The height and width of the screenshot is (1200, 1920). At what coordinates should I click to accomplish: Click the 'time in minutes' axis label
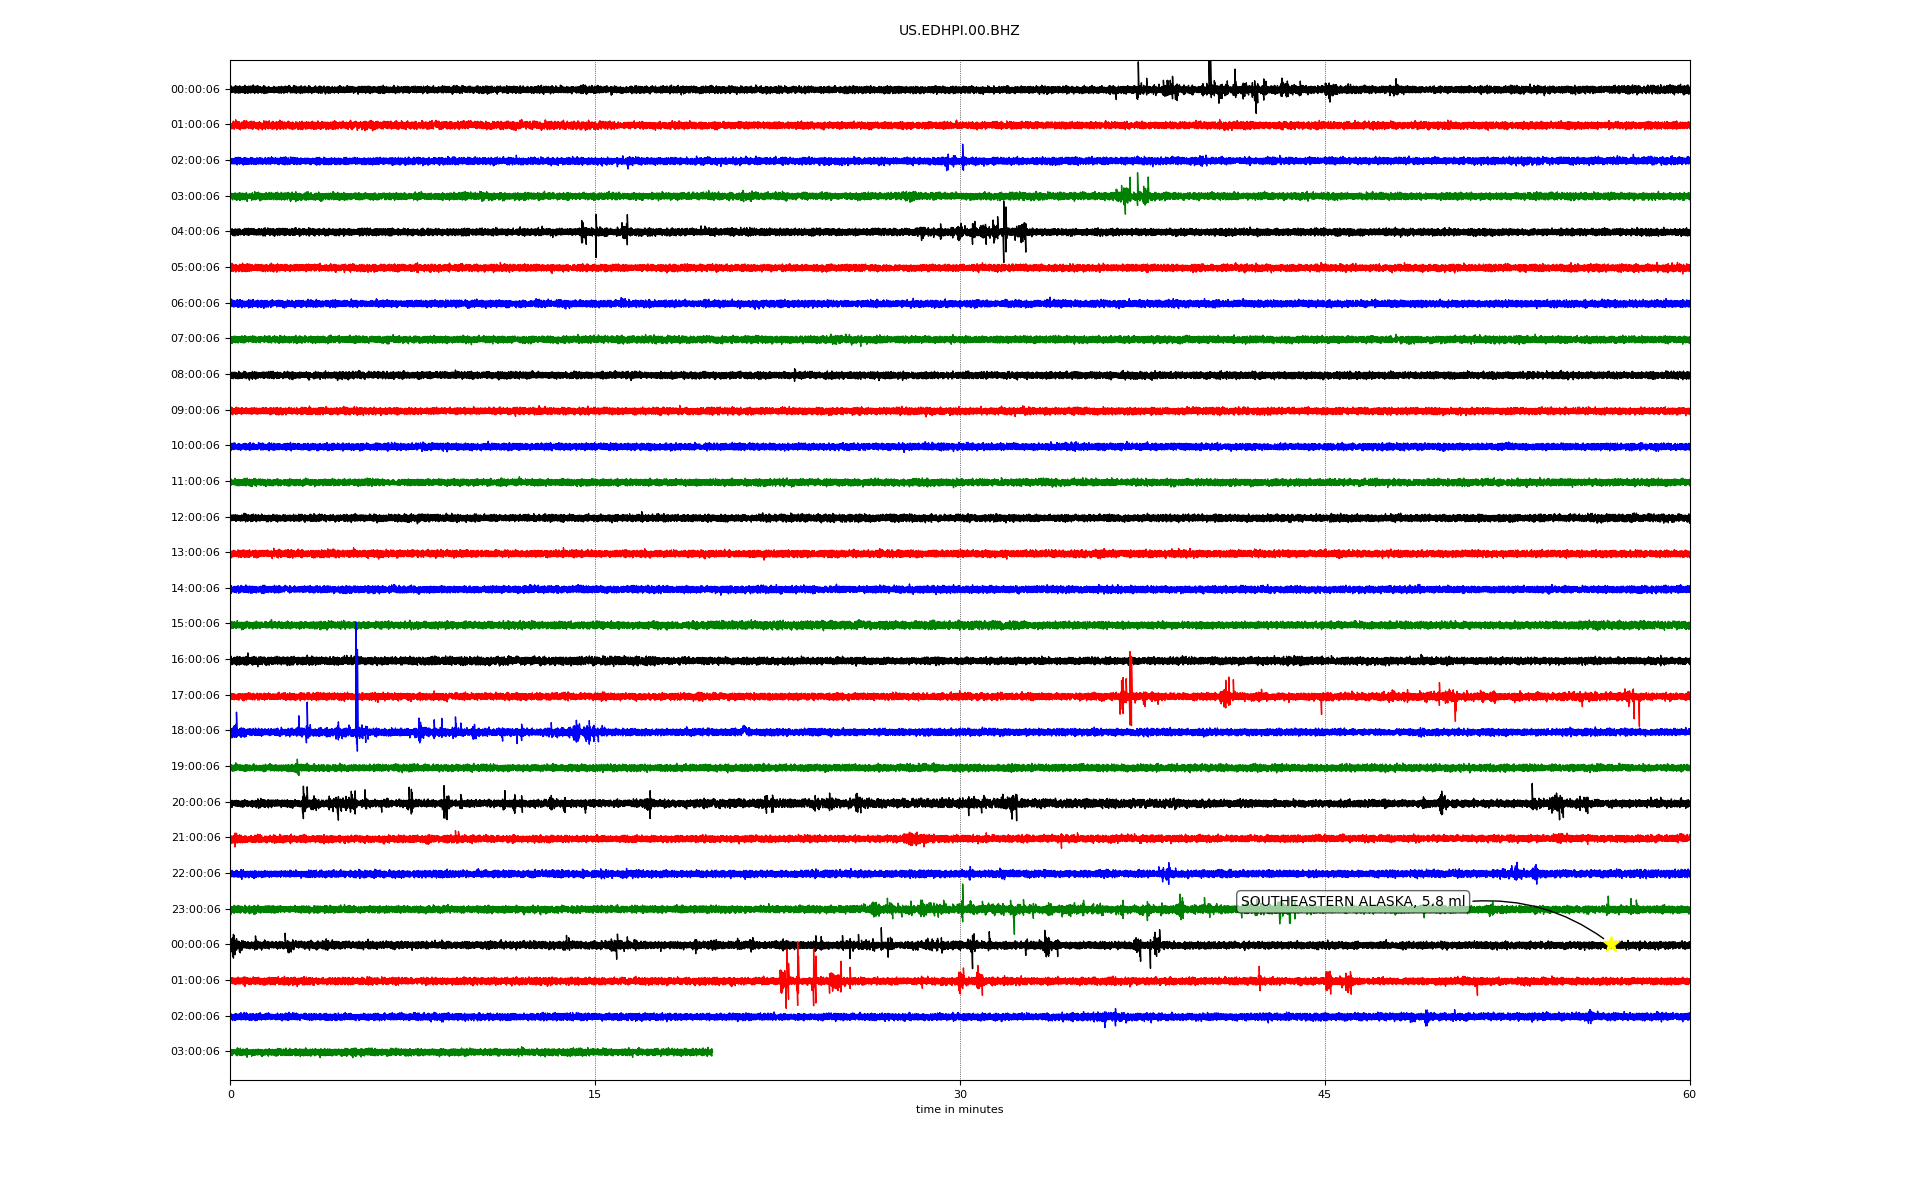click(x=959, y=1110)
